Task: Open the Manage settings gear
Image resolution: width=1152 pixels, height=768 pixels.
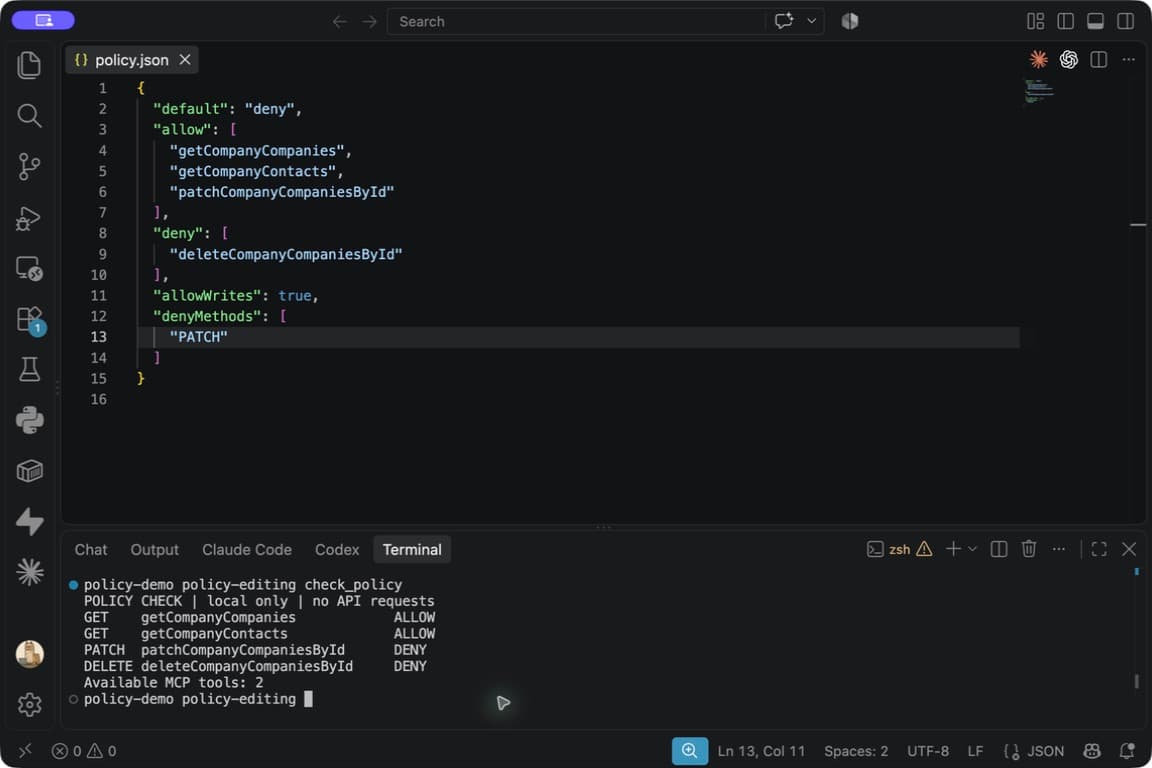Action: [29, 704]
